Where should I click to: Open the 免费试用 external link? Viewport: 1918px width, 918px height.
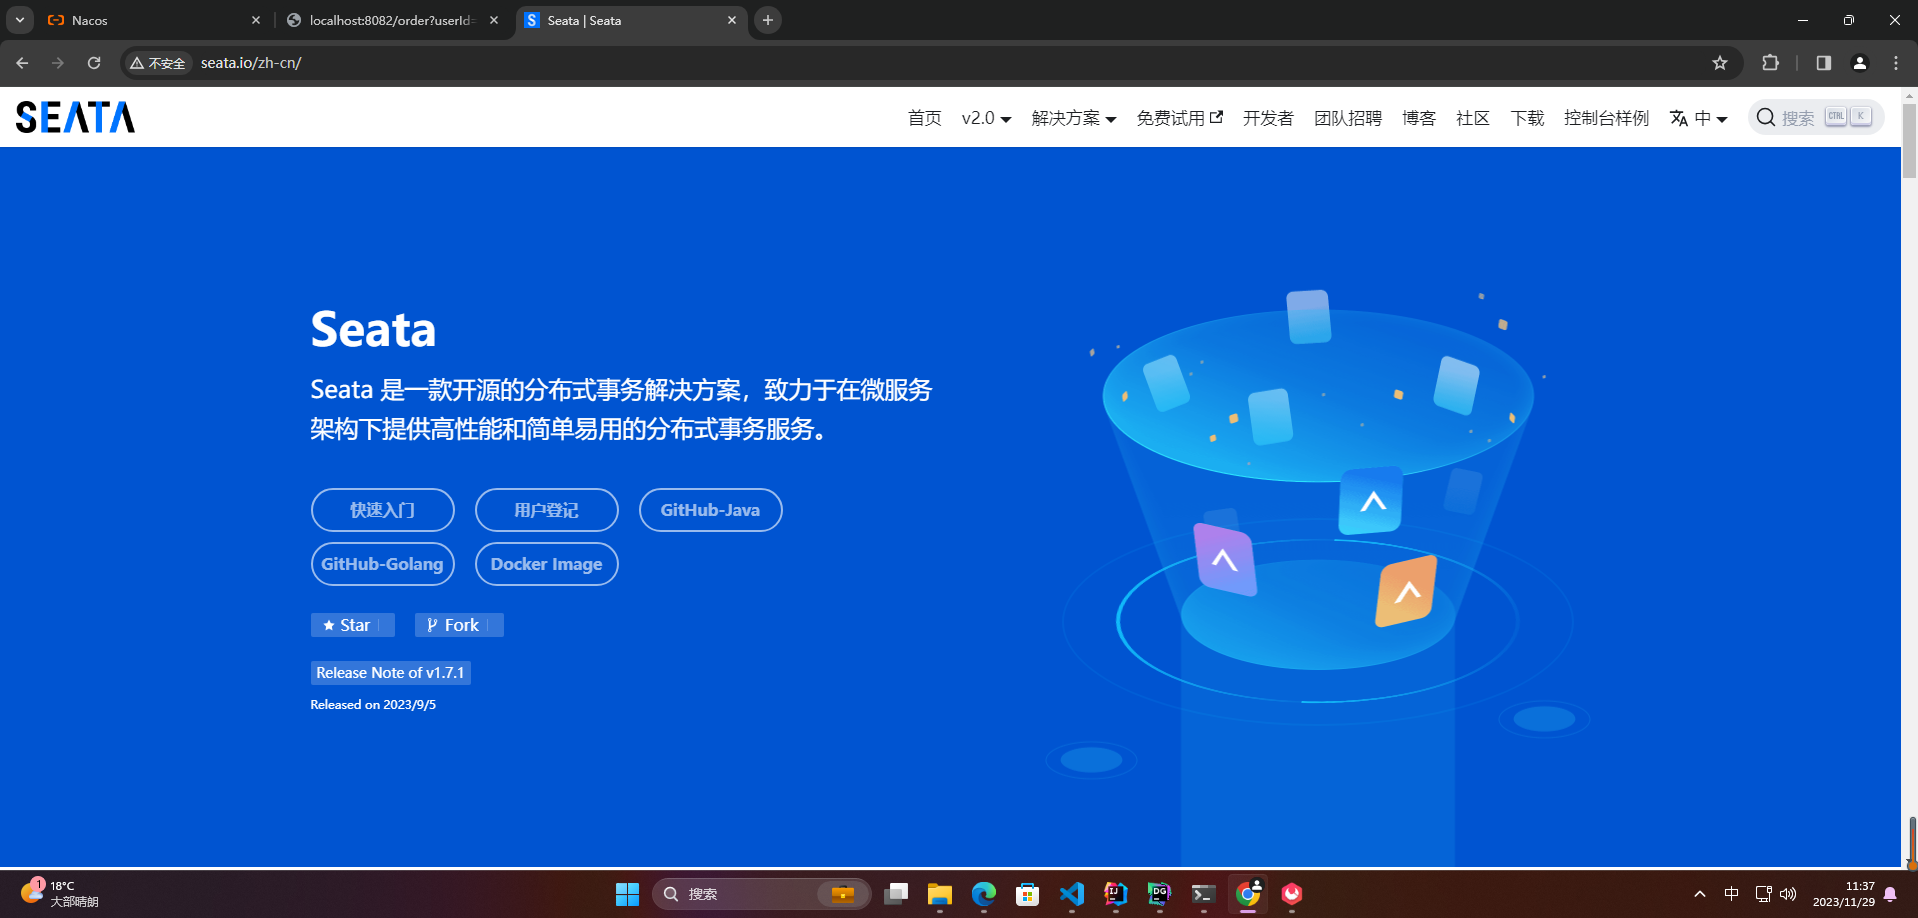coord(1179,118)
